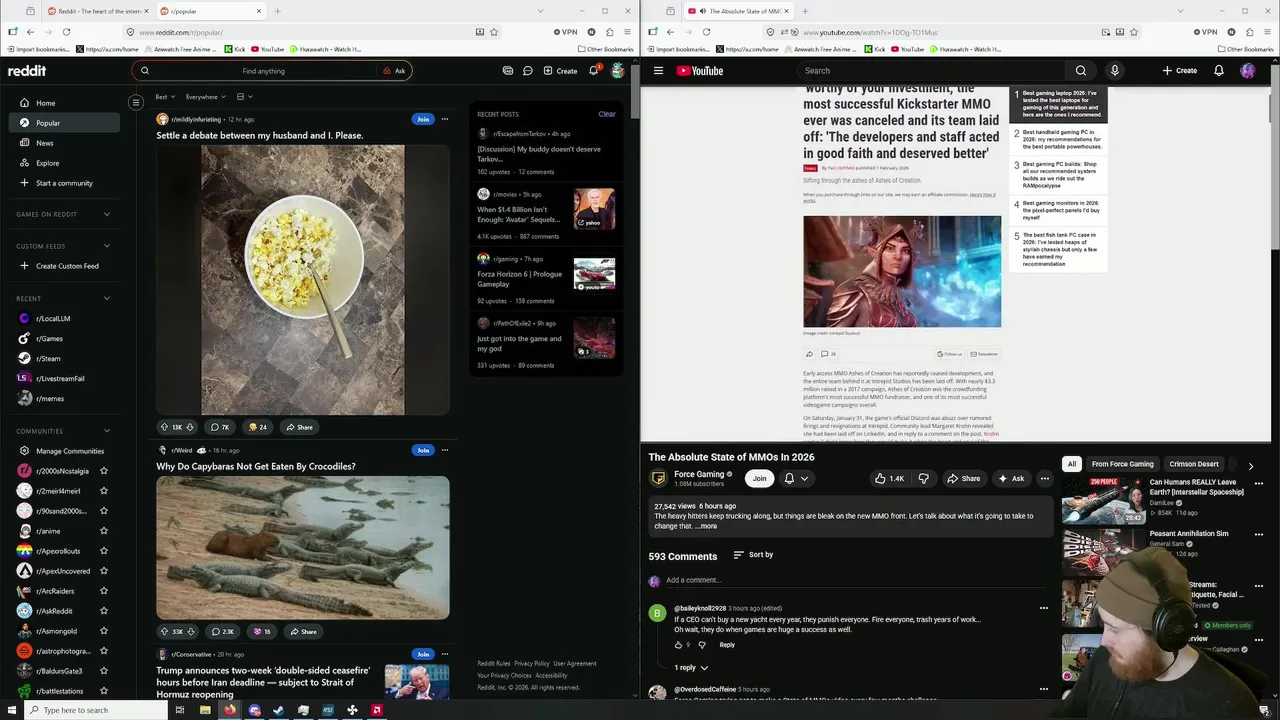Click the Add a comment field

[x=855, y=580]
